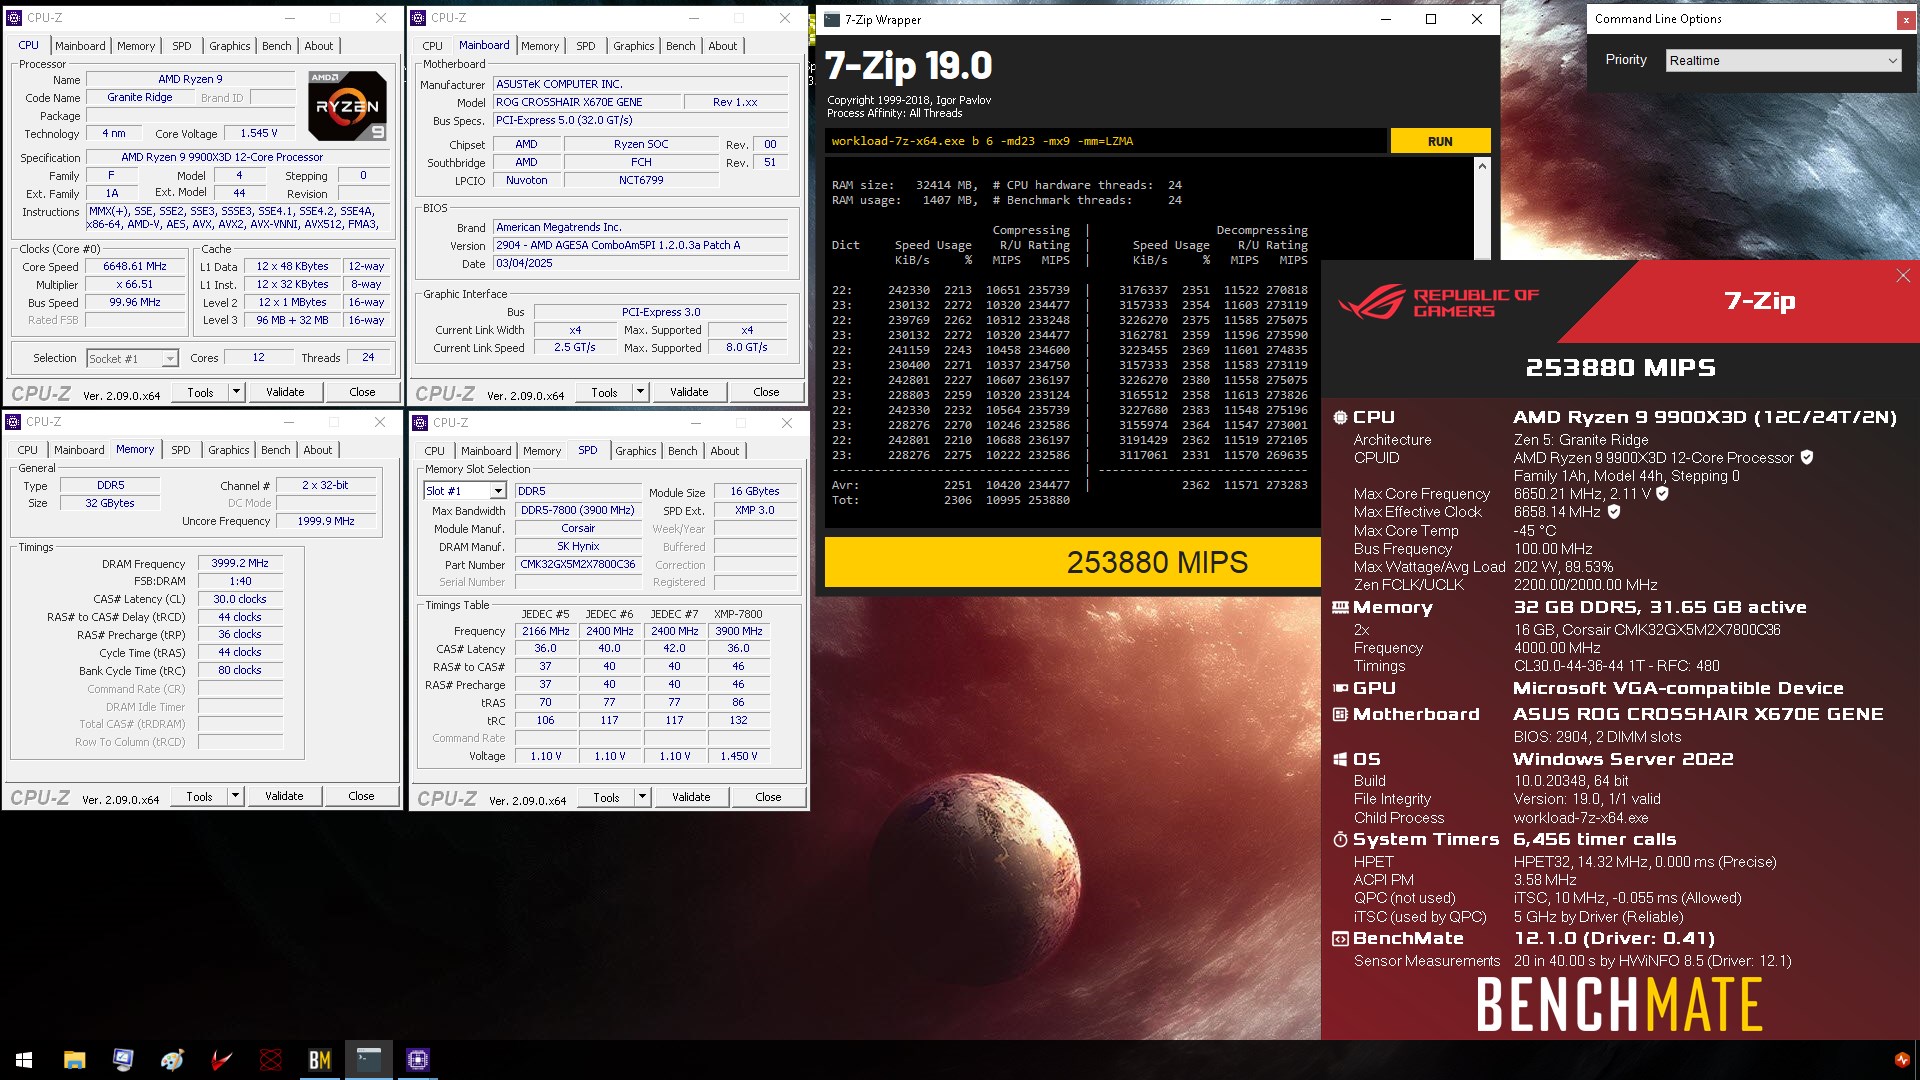1920x1080 pixels.
Task: Click the AMD Ryzen 9 logo image
Action: (x=347, y=105)
